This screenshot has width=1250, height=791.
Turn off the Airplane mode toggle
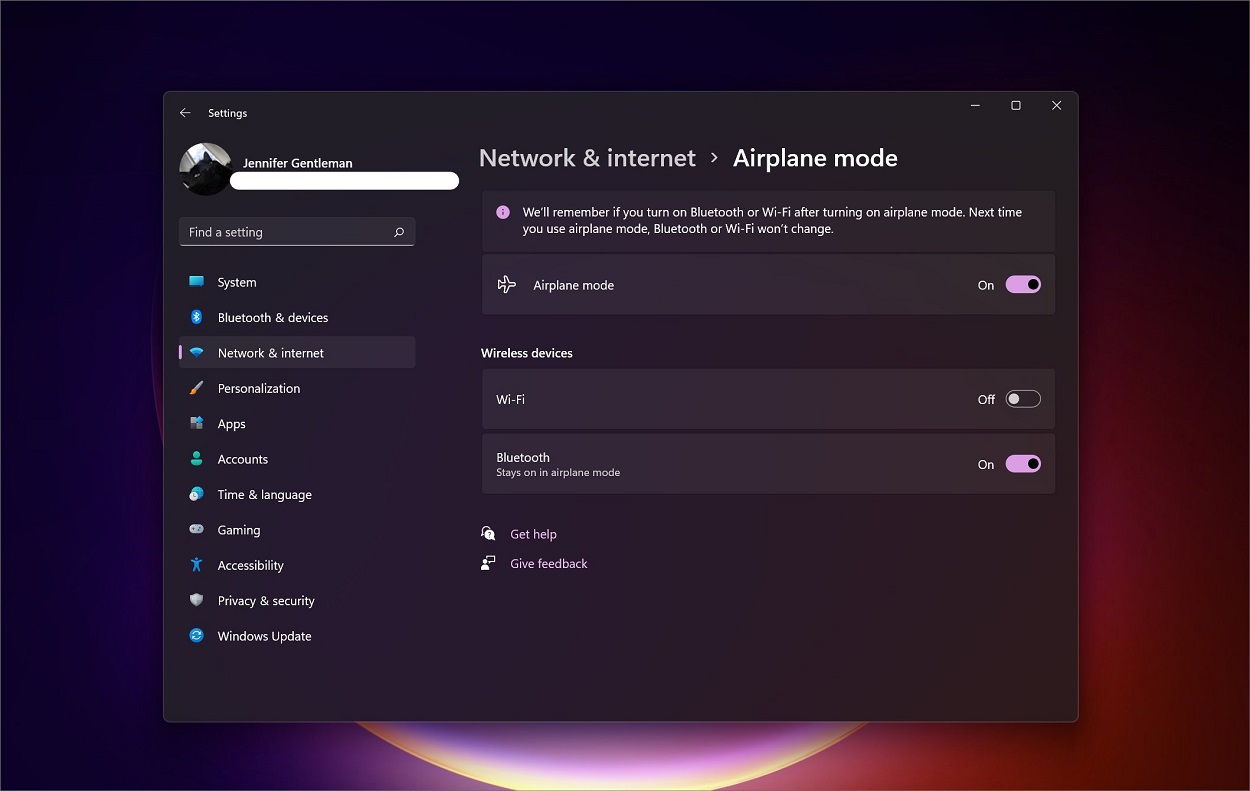pyautogui.click(x=1023, y=285)
